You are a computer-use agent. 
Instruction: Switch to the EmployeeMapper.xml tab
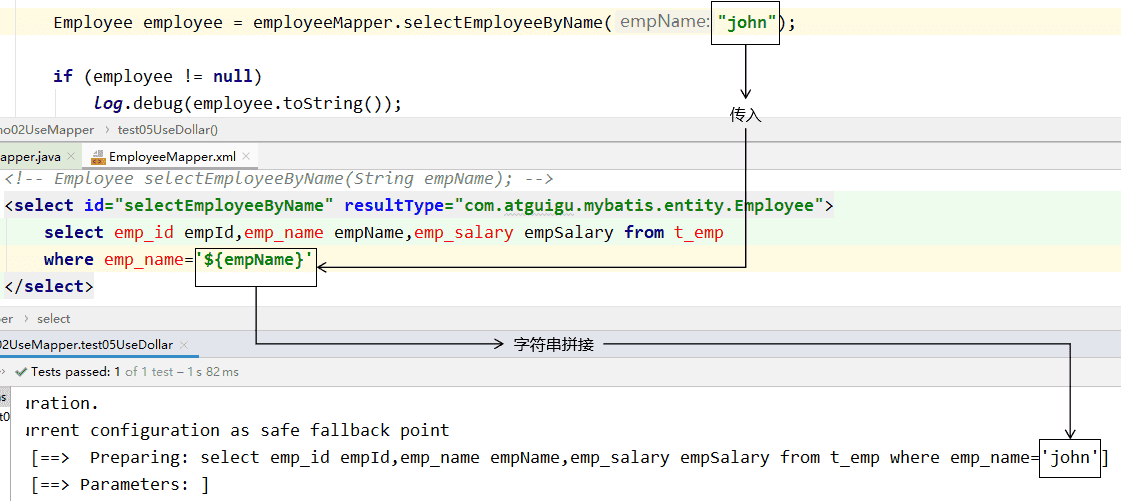[x=171, y=157]
